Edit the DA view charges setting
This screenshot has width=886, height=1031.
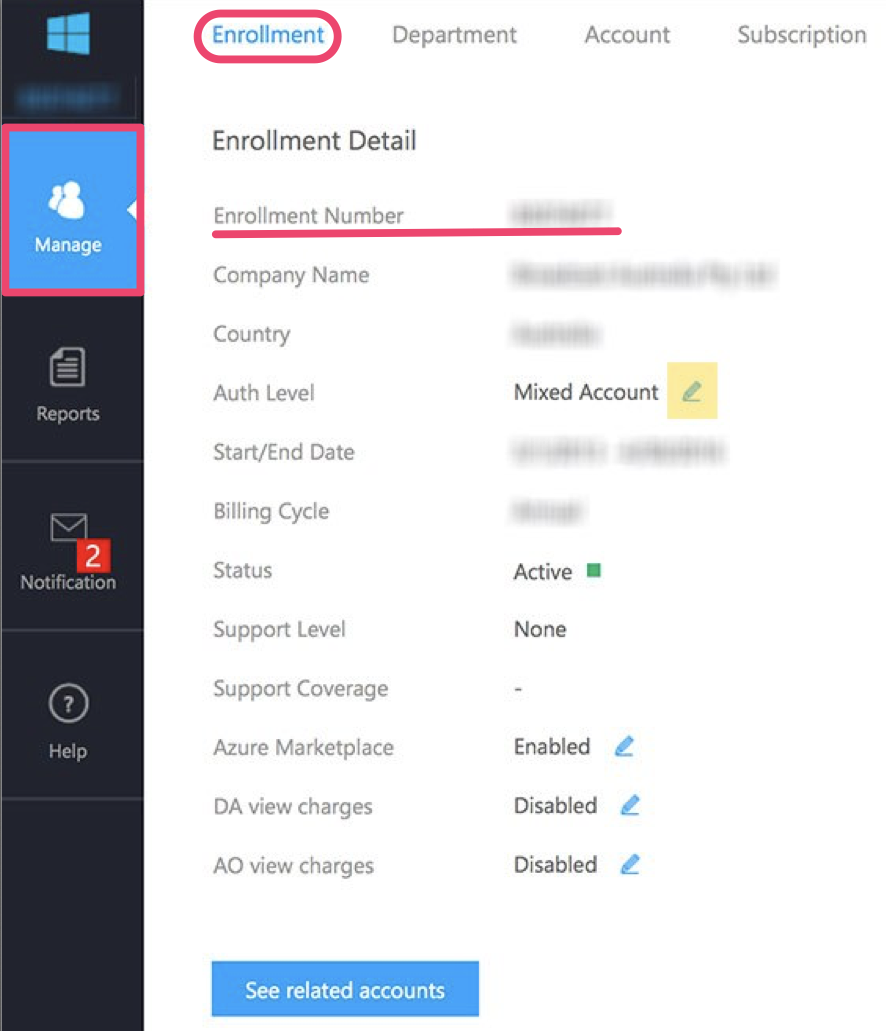(629, 806)
